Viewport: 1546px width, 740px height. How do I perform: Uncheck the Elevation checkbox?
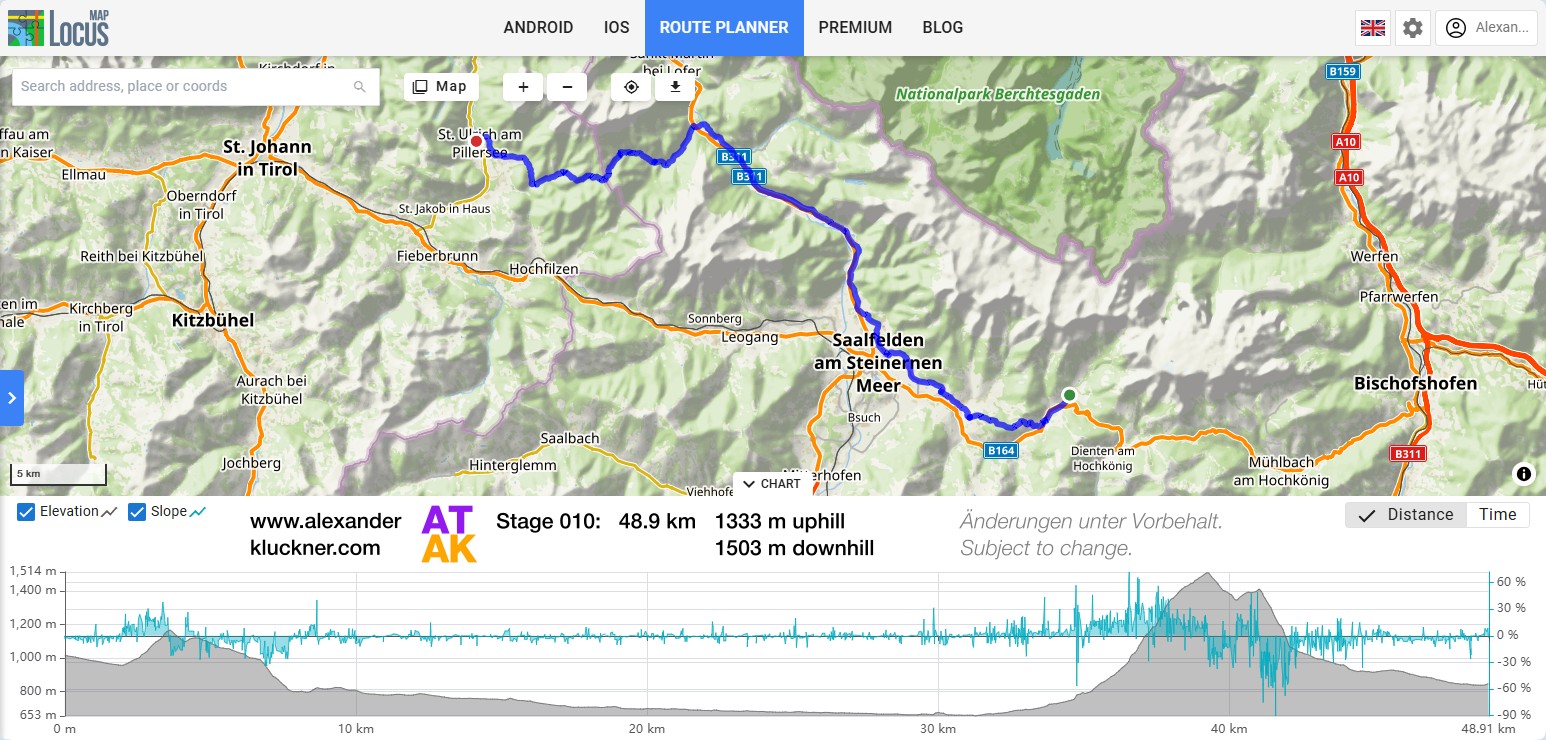[x=27, y=512]
